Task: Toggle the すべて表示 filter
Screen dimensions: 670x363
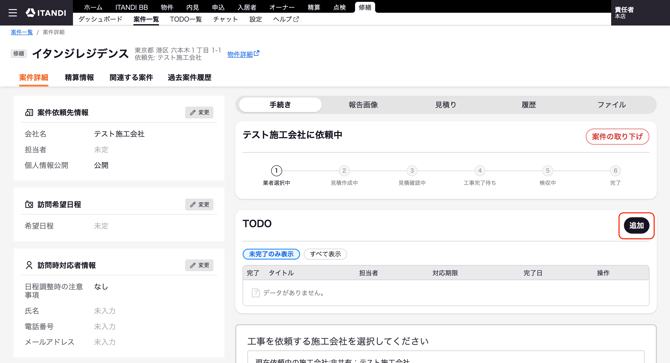Action: click(x=325, y=254)
